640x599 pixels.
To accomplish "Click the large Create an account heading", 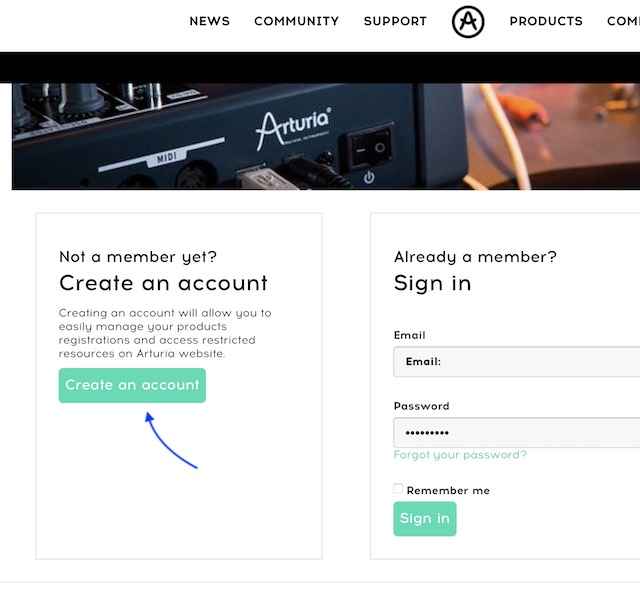I will 164,283.
